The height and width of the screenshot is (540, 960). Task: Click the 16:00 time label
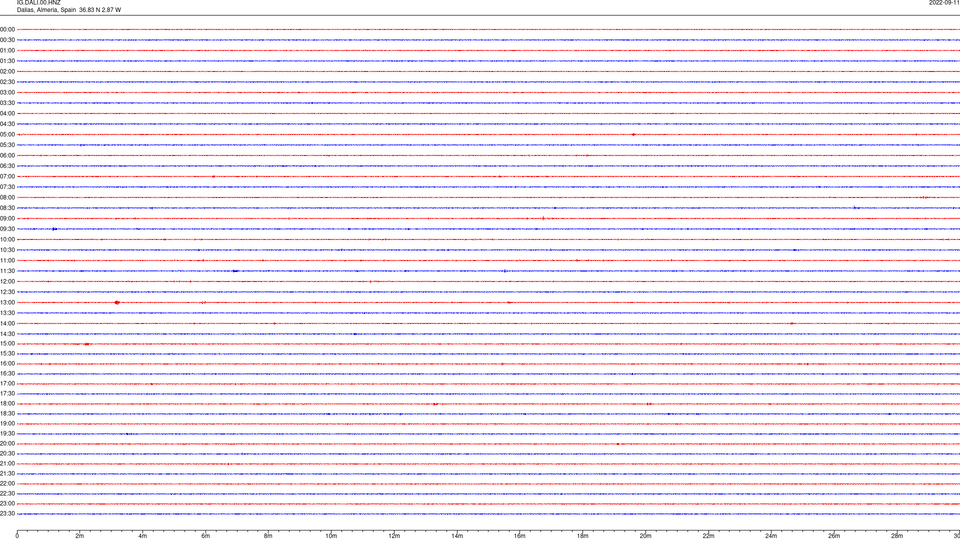(x=7, y=364)
